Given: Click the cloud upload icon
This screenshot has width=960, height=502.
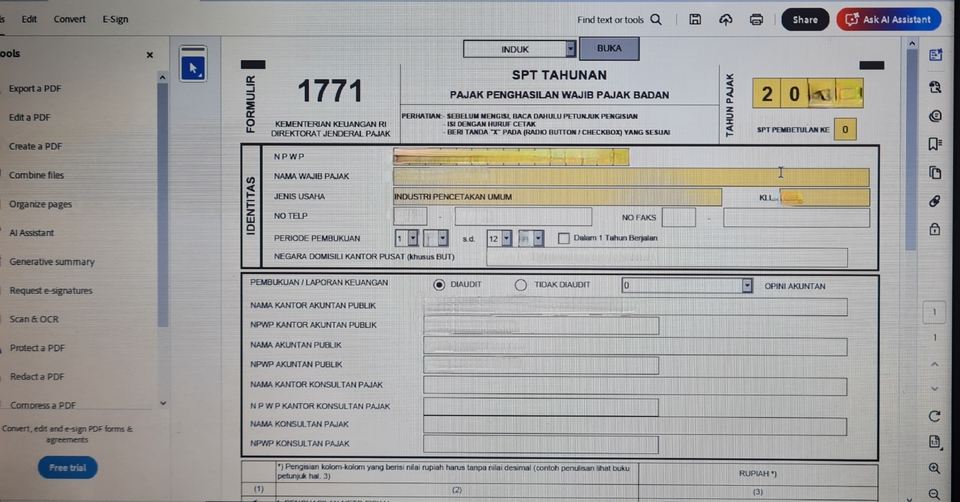Looking at the screenshot, I should 726,20.
